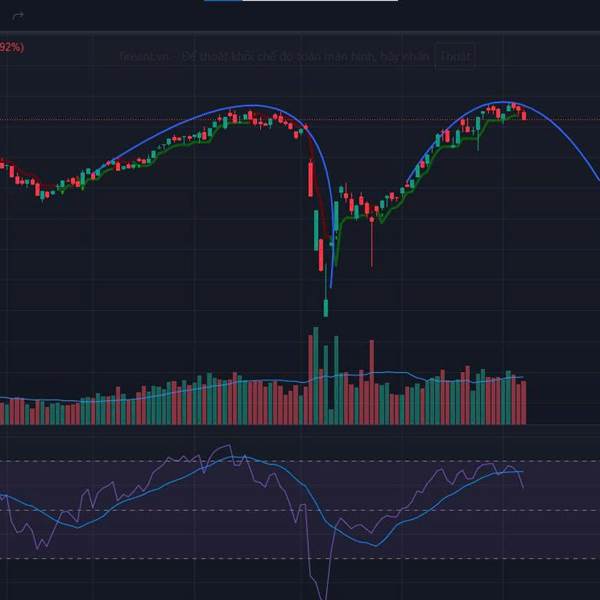Click the redo arrow icon
Viewport: 600px width, 600px height.
click(x=18, y=16)
